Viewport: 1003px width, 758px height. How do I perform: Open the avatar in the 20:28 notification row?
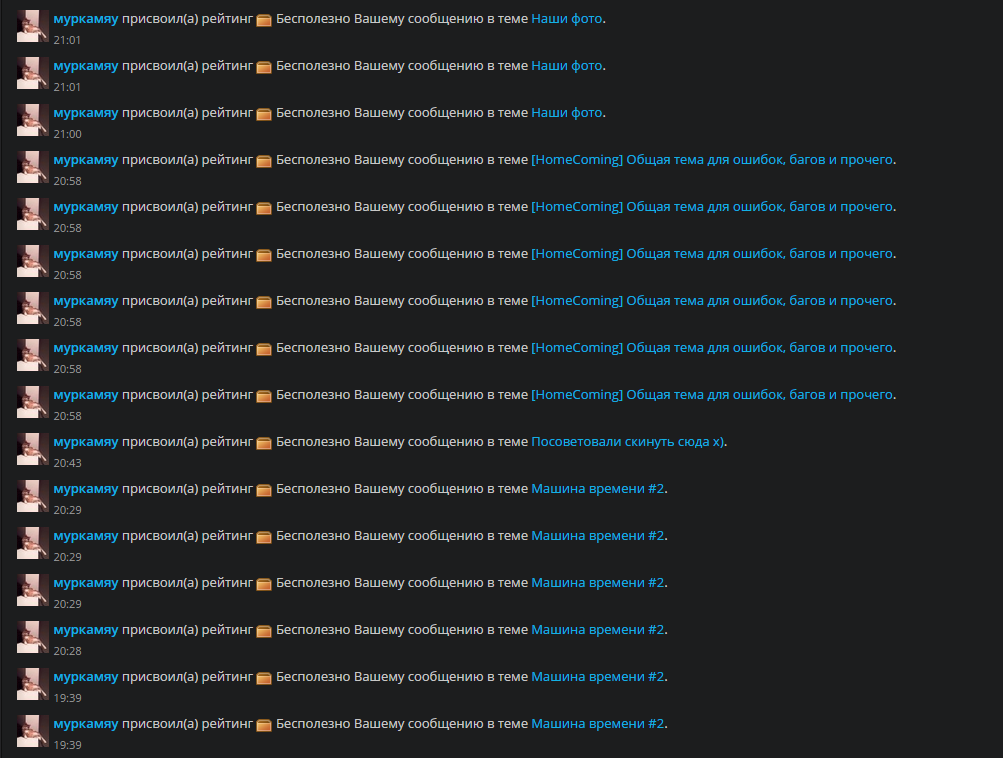[33, 636]
